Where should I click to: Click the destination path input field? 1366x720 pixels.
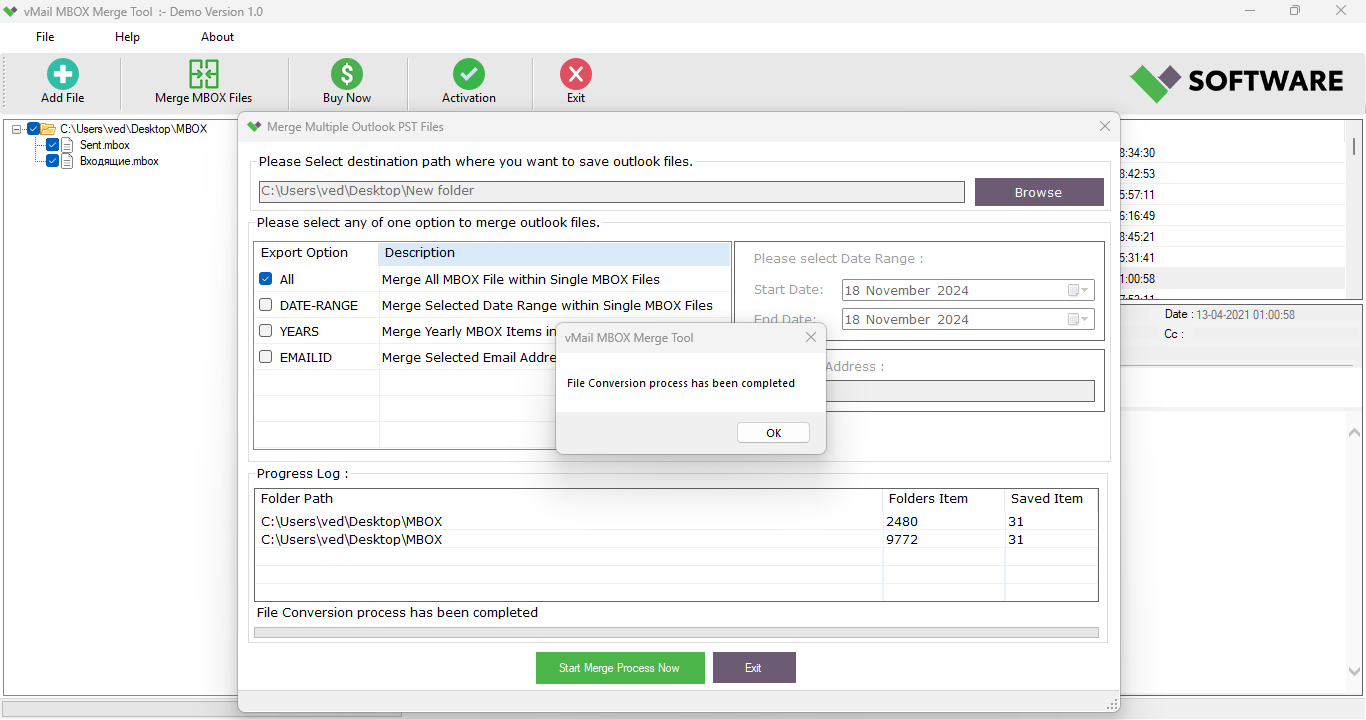(612, 192)
